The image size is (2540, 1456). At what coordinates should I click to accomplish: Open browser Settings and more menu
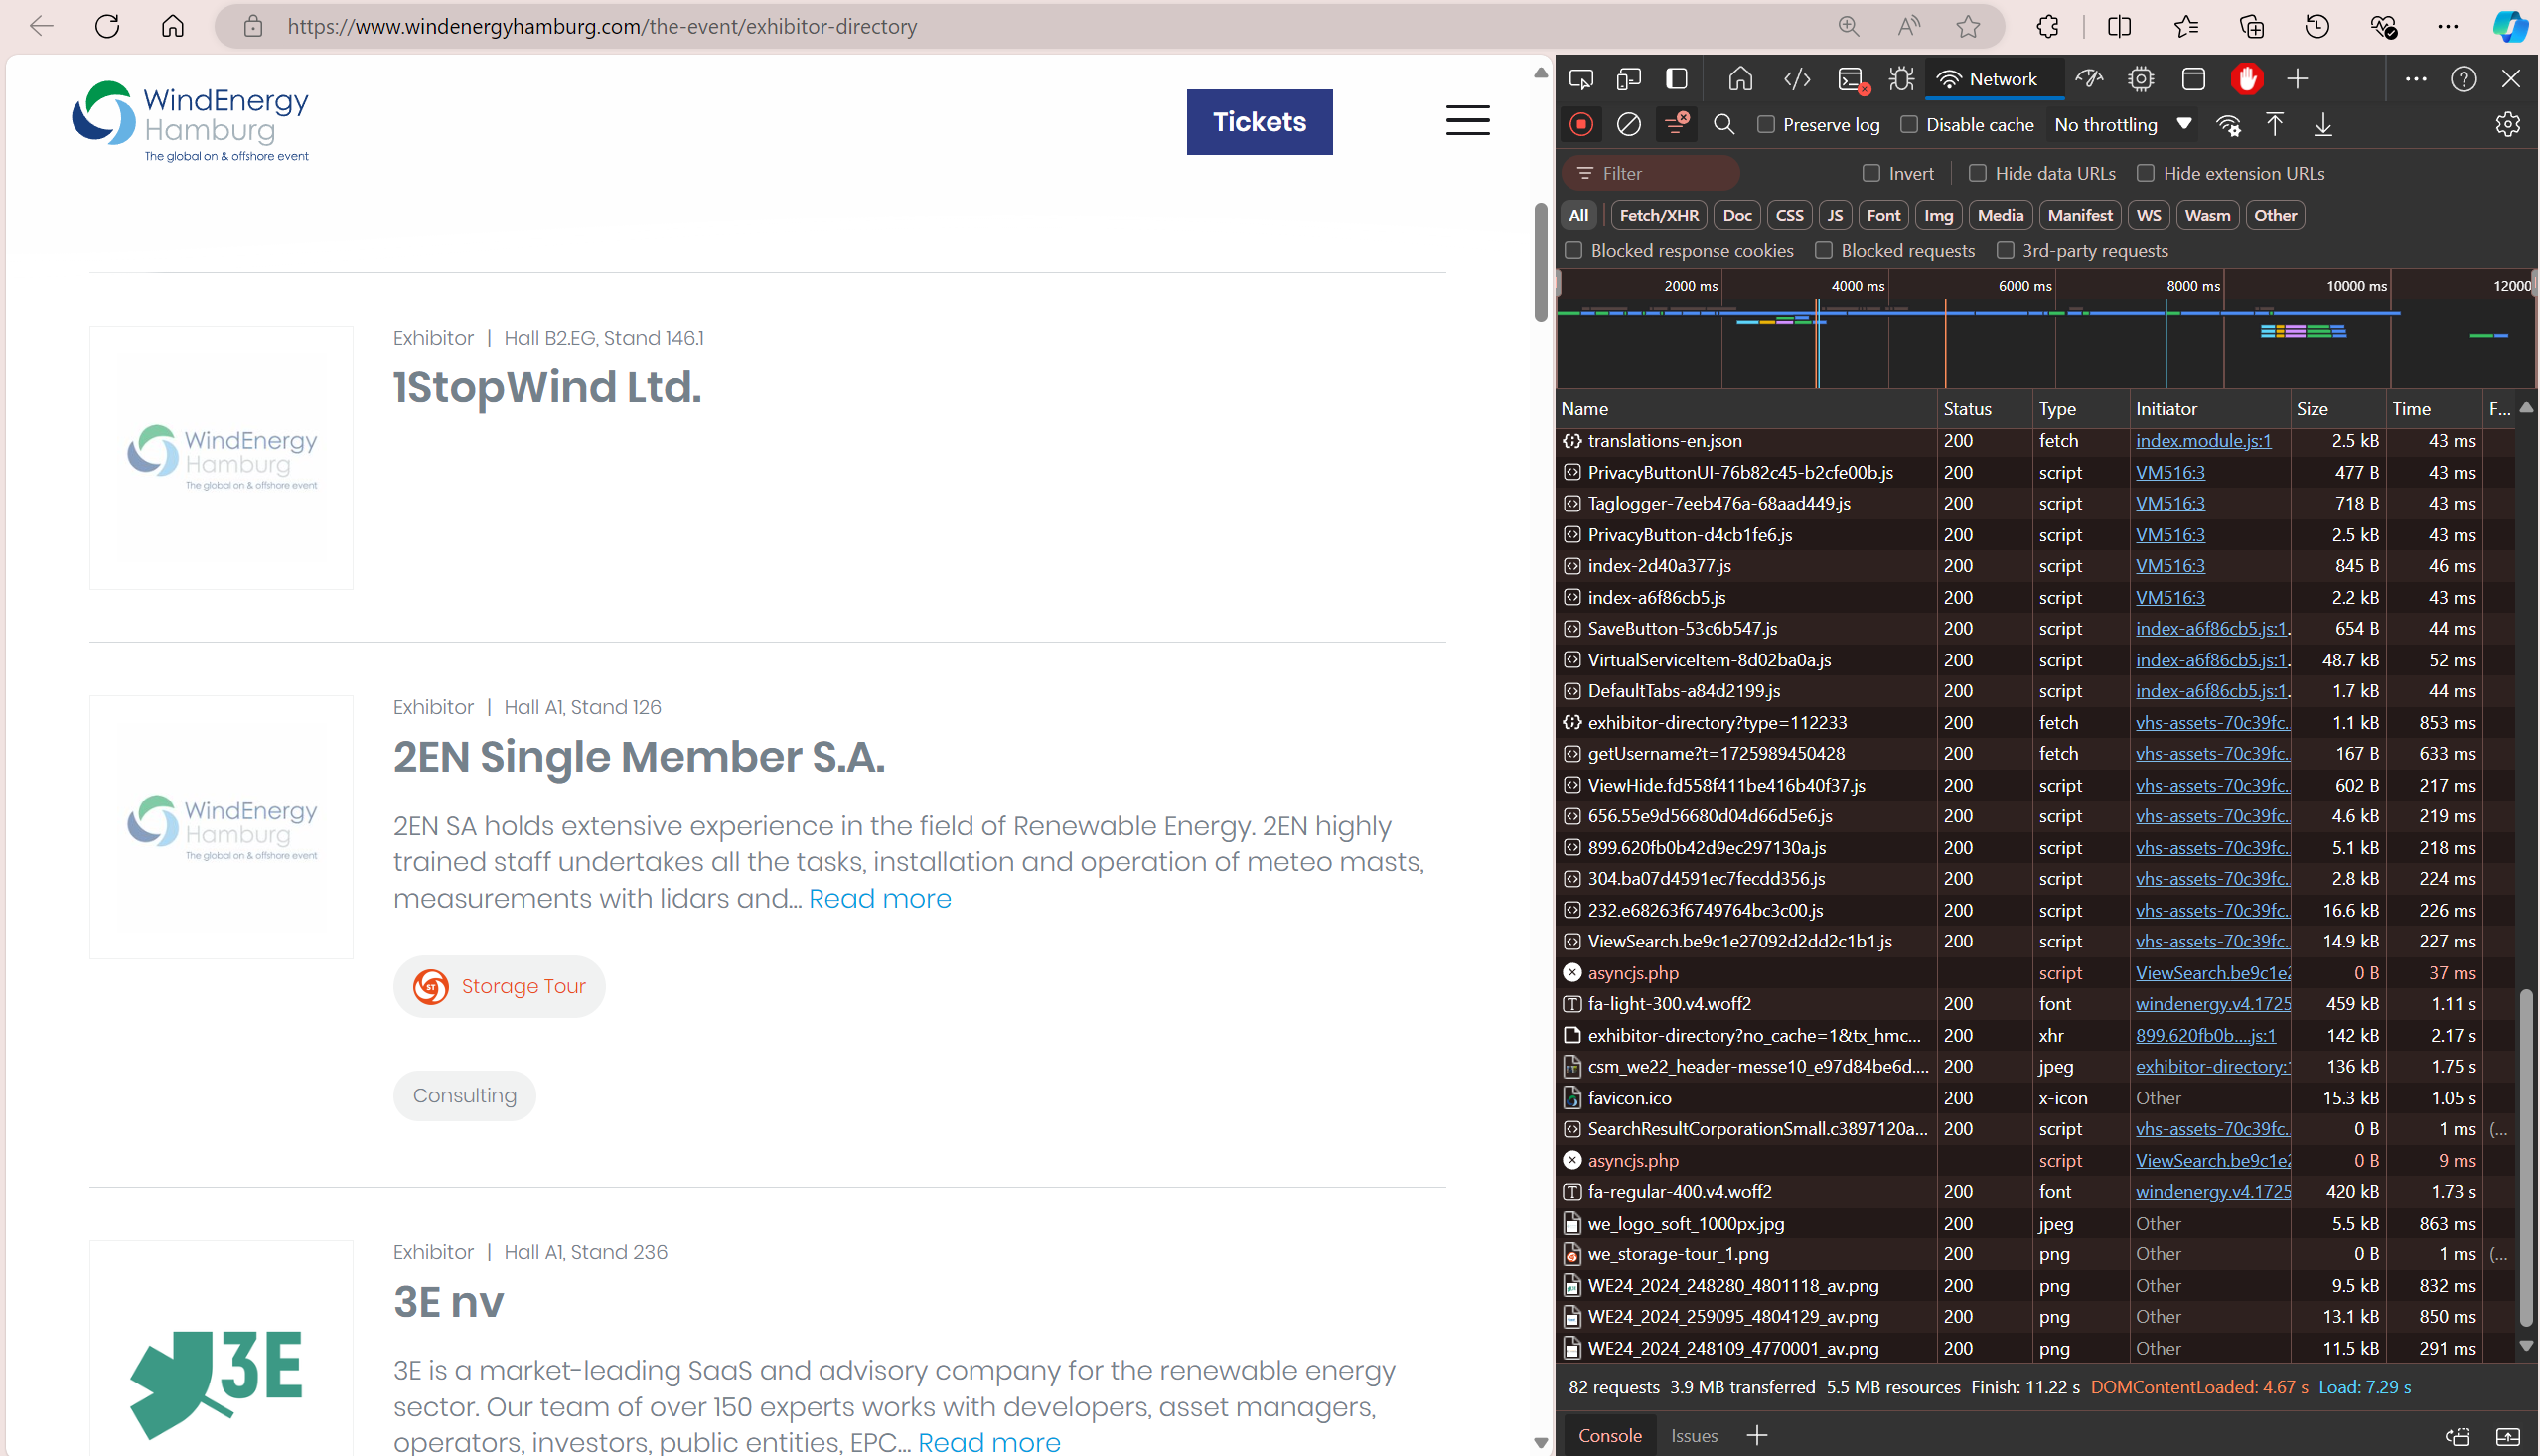(x=2447, y=26)
